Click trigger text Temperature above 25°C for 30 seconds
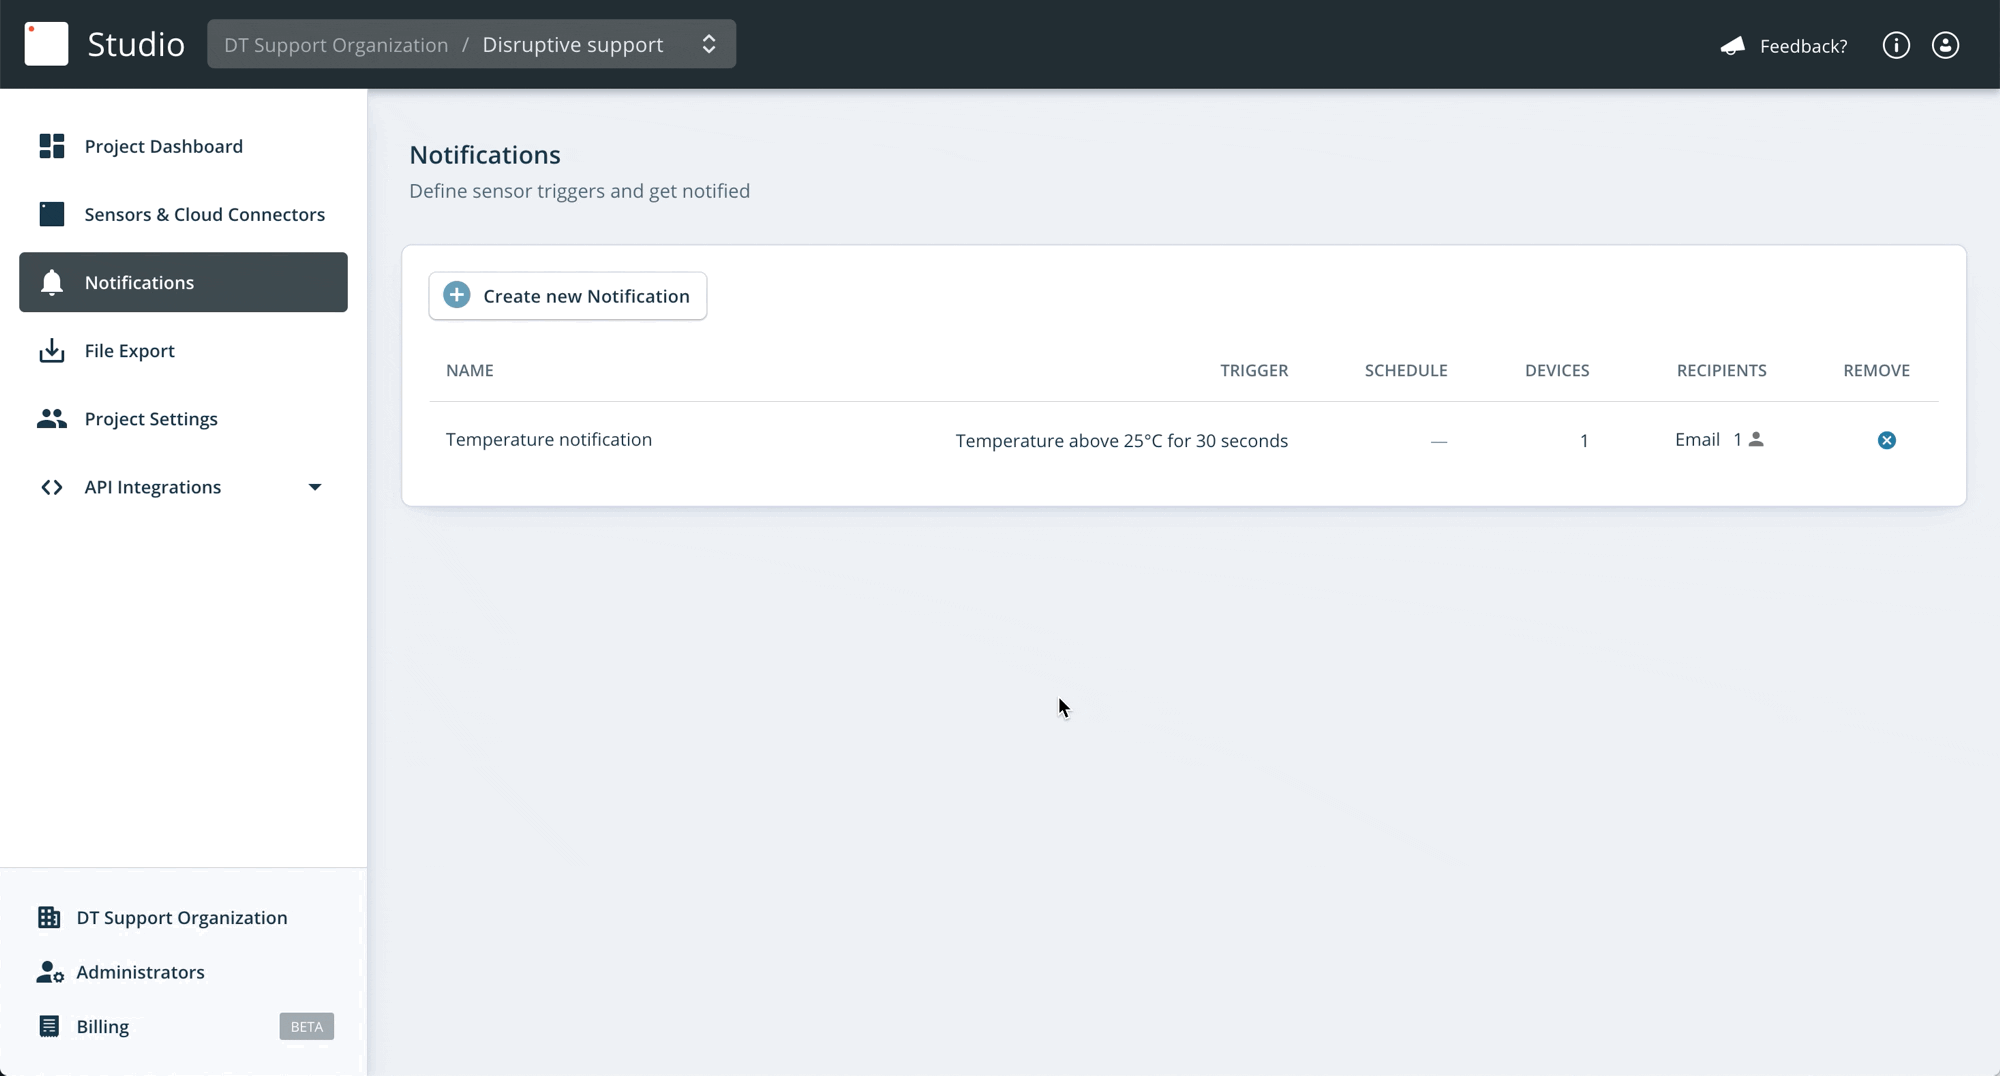The width and height of the screenshot is (2000, 1076). pyautogui.click(x=1122, y=441)
